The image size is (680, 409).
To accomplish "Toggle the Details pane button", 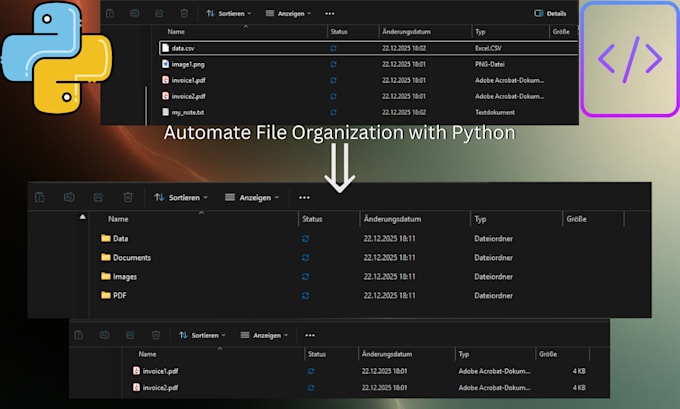I will 550,13.
